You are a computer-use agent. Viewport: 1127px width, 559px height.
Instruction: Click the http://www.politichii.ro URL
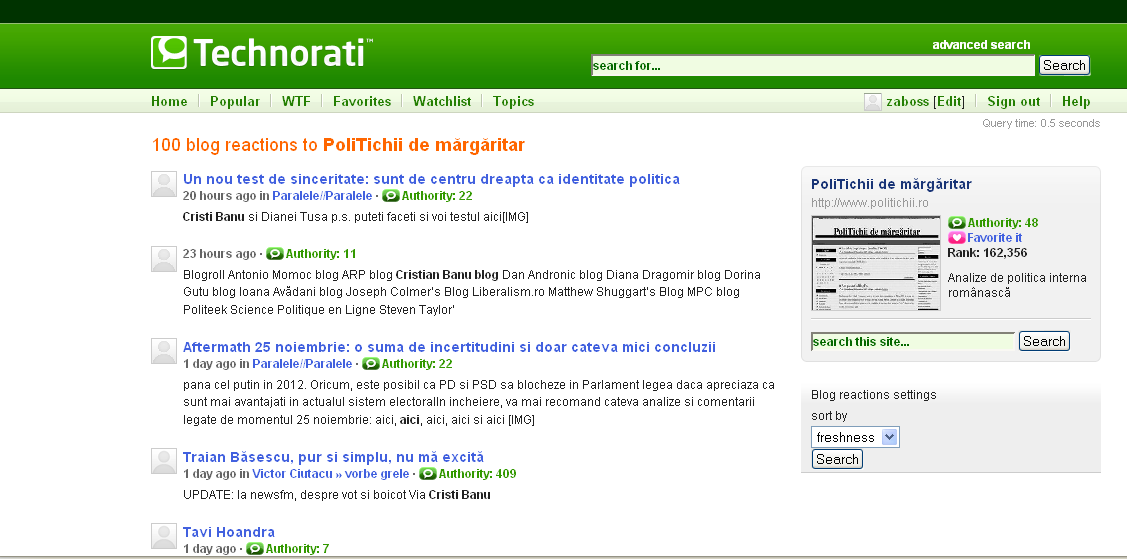click(870, 203)
